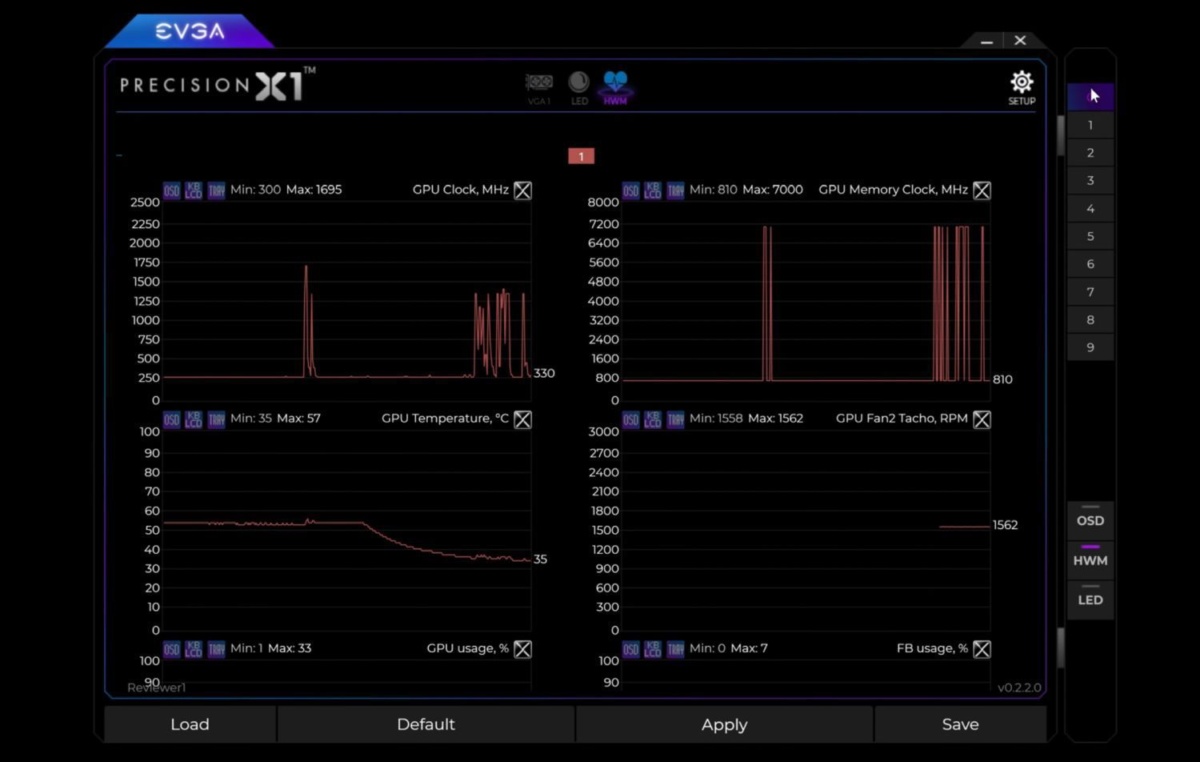Click the GPU Clock graph plot area
The height and width of the screenshot is (762, 1200).
(347, 300)
